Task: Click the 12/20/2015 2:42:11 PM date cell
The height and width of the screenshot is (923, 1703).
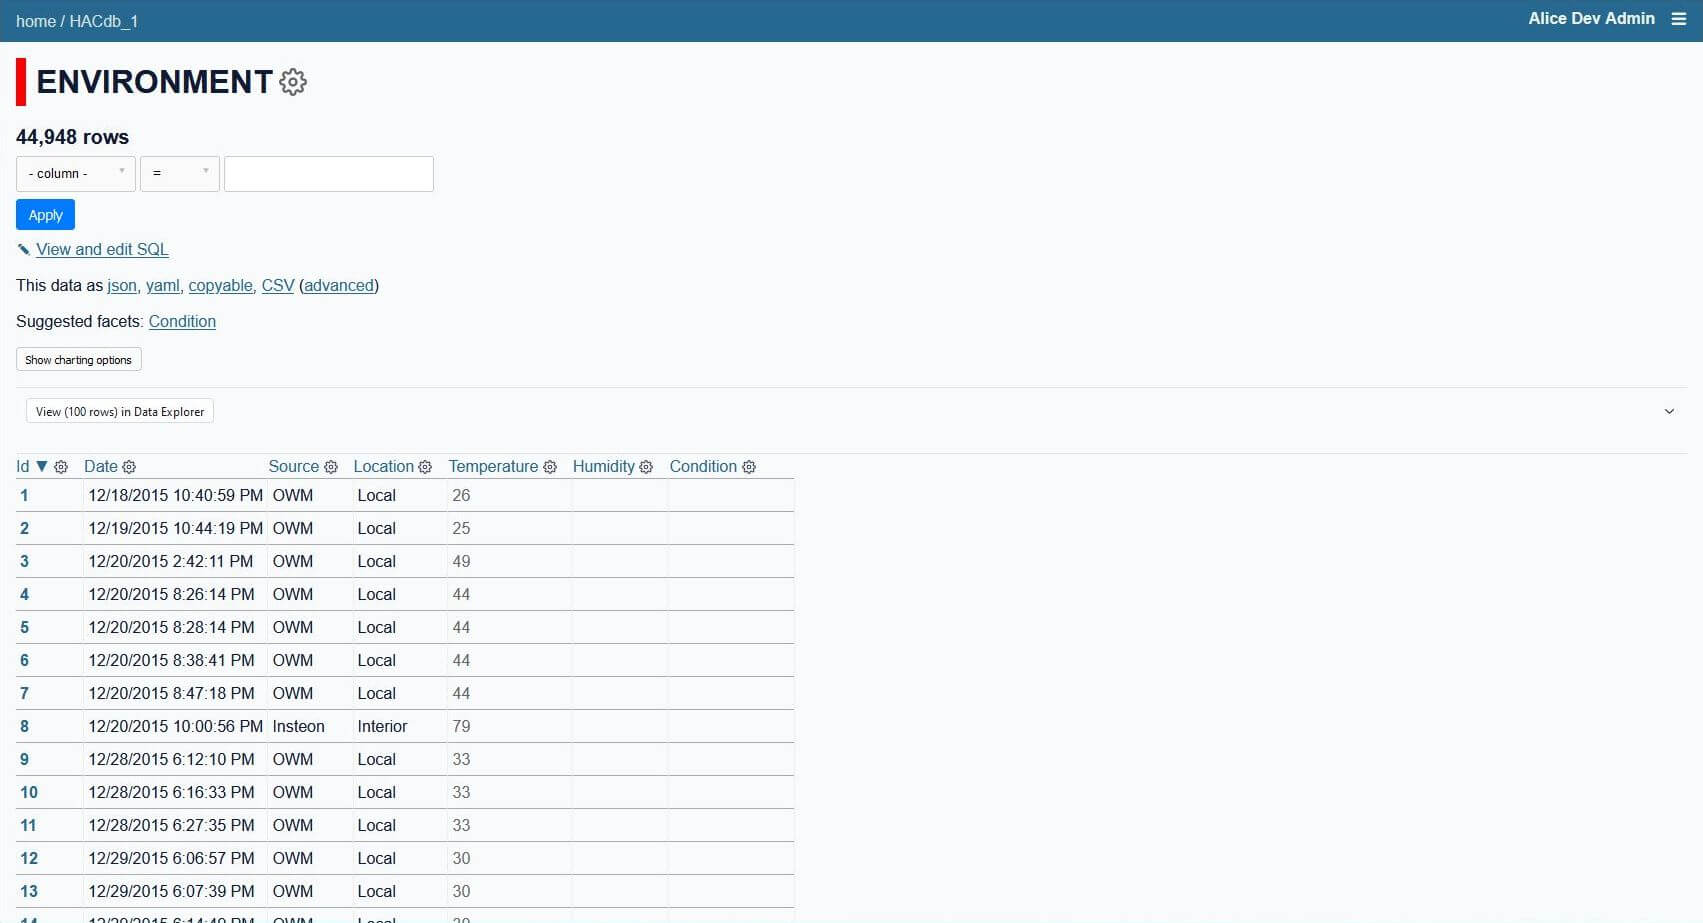Action: (171, 562)
